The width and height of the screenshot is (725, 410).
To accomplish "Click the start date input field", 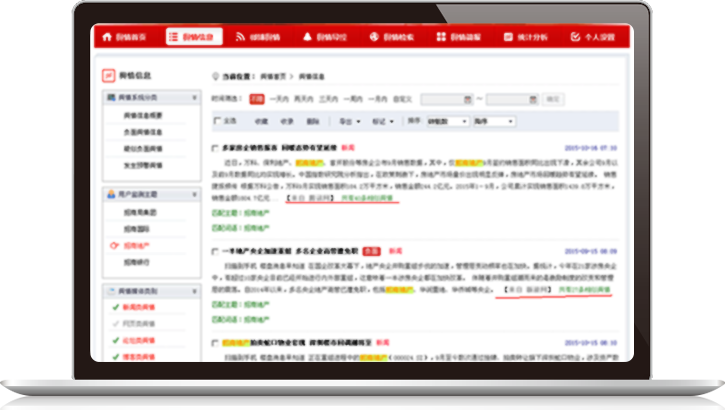I will coord(447,99).
